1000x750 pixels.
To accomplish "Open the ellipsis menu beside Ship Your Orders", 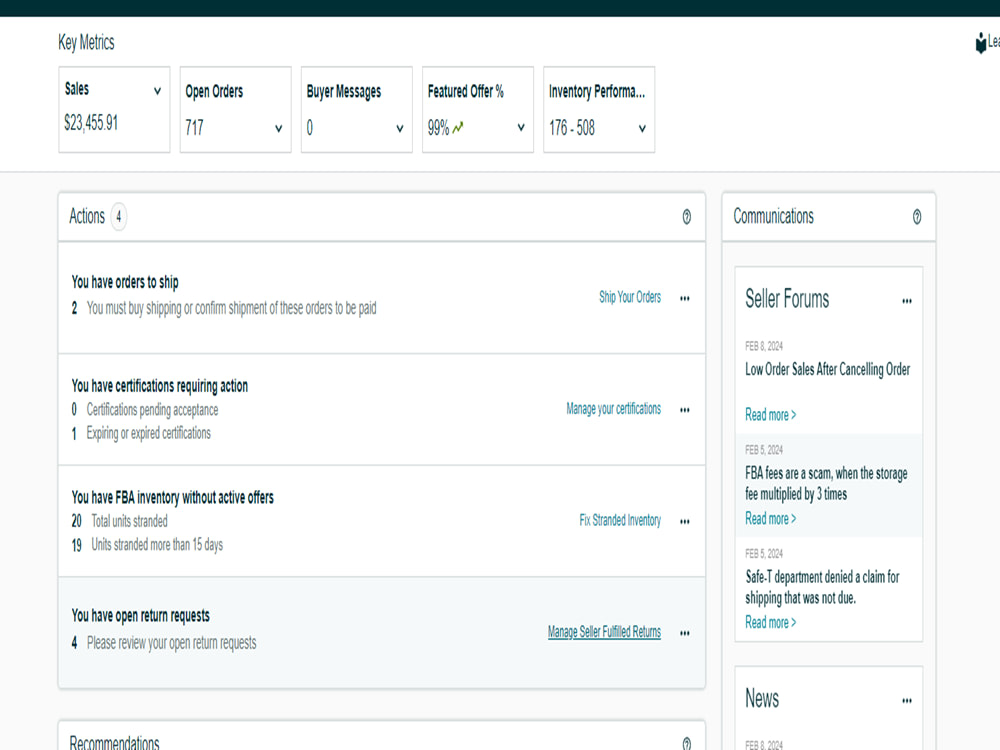I will [684, 297].
